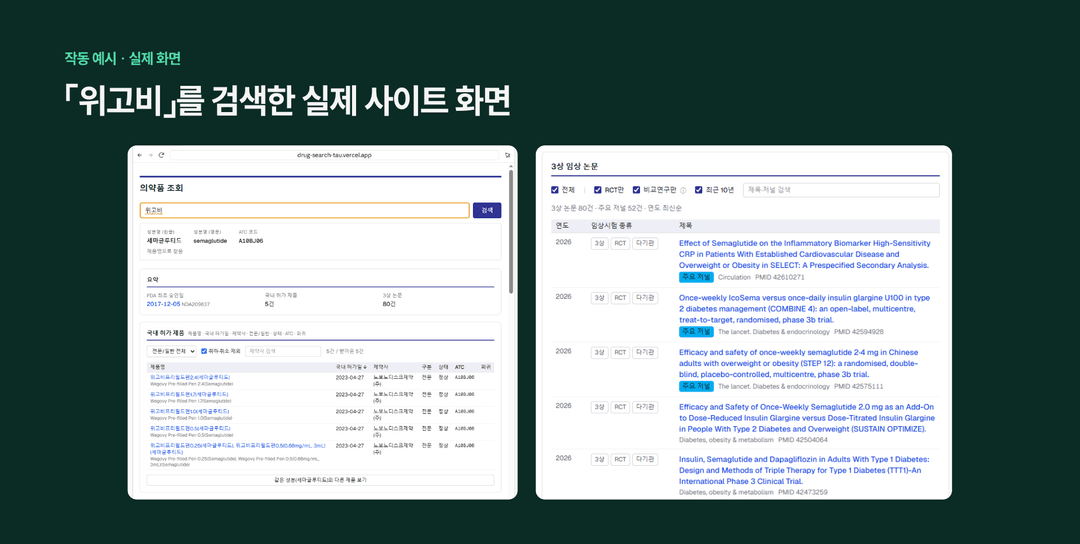Reload the page with the refresh icon
This screenshot has height=544, width=1080.
coord(161,155)
